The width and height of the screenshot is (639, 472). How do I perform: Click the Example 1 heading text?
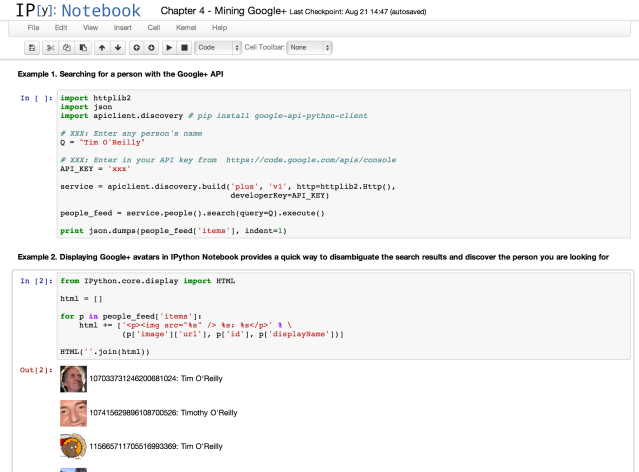coord(120,74)
